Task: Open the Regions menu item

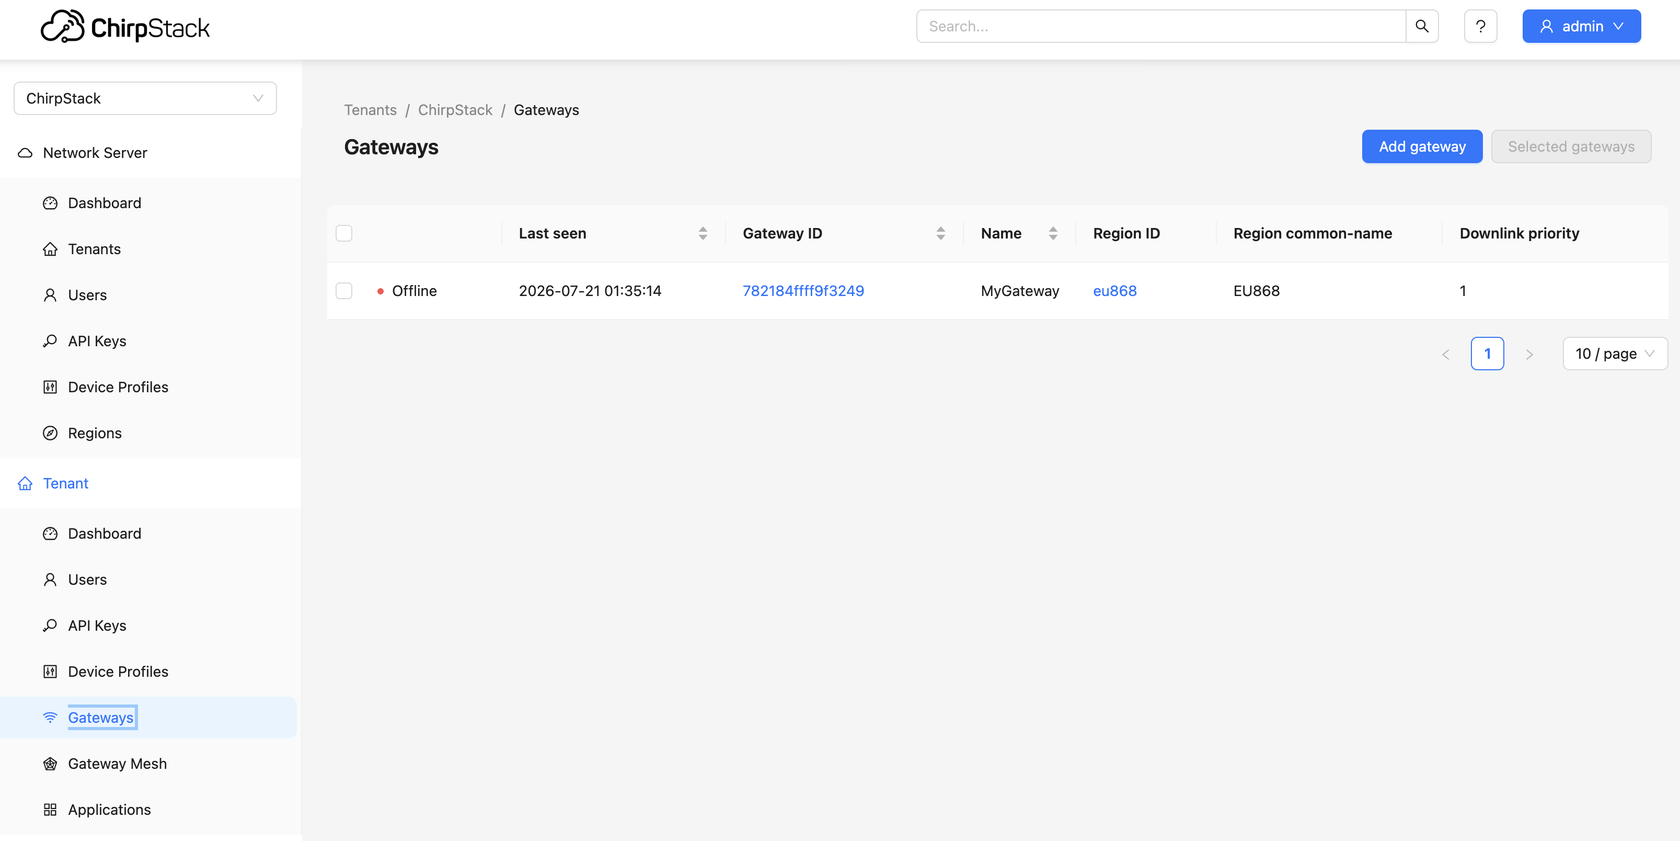Action: pos(150,433)
